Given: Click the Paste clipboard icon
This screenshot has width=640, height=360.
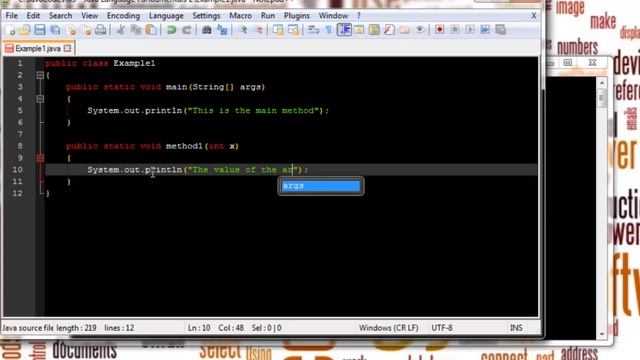Looking at the screenshot, I should click(x=151, y=30).
